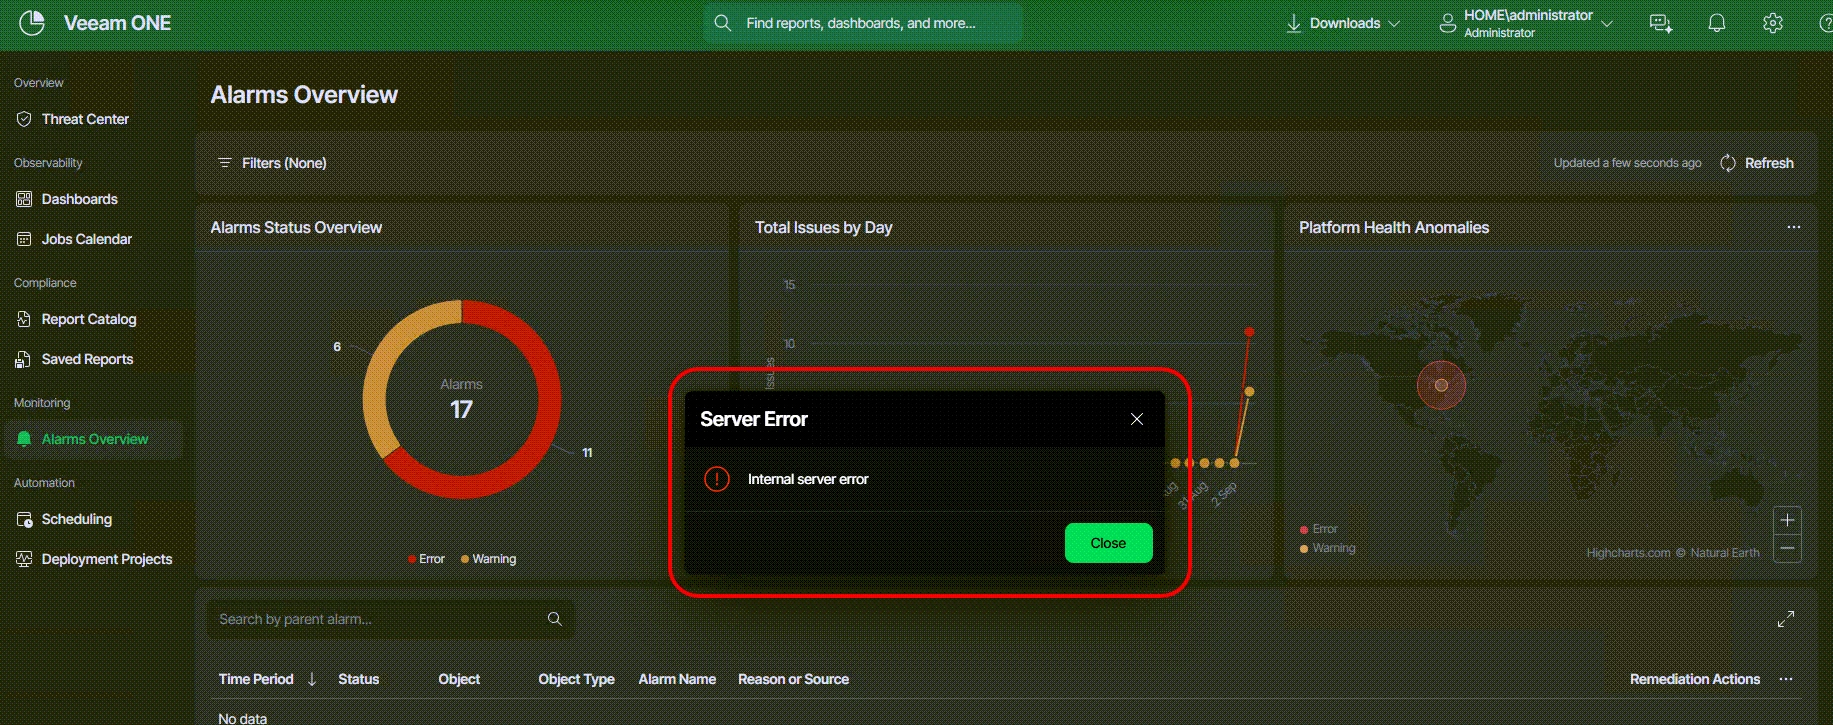
Task: Sort by Status column
Action: coord(358,679)
